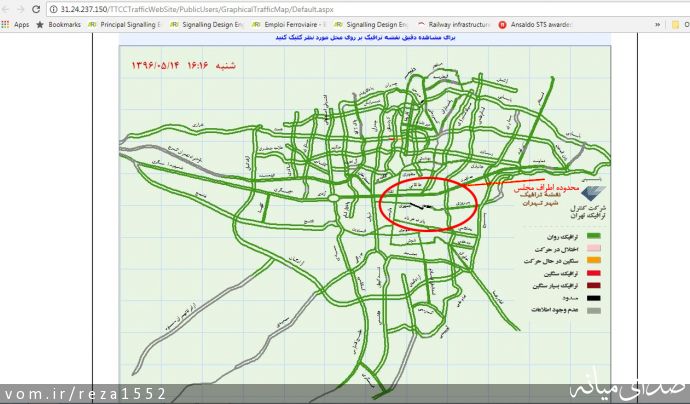The height and width of the screenshot is (404, 690).
Task: Click the Tehran traffic map image
Action: 364,224
